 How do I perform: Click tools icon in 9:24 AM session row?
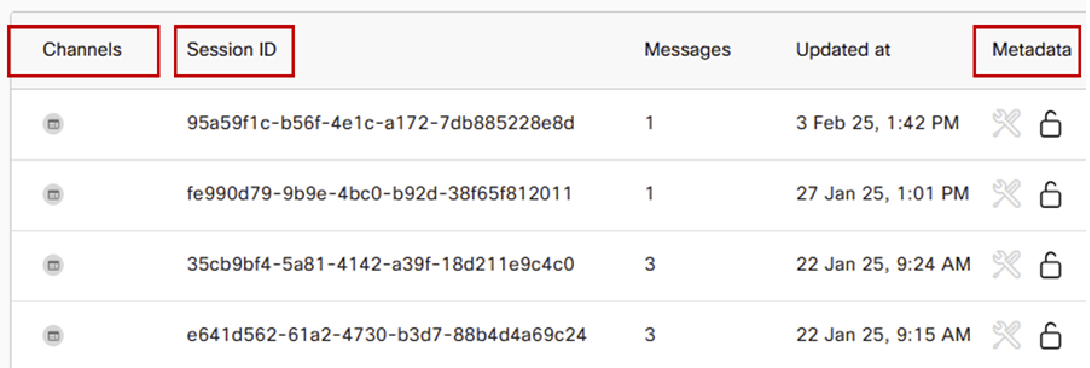(x=1006, y=265)
